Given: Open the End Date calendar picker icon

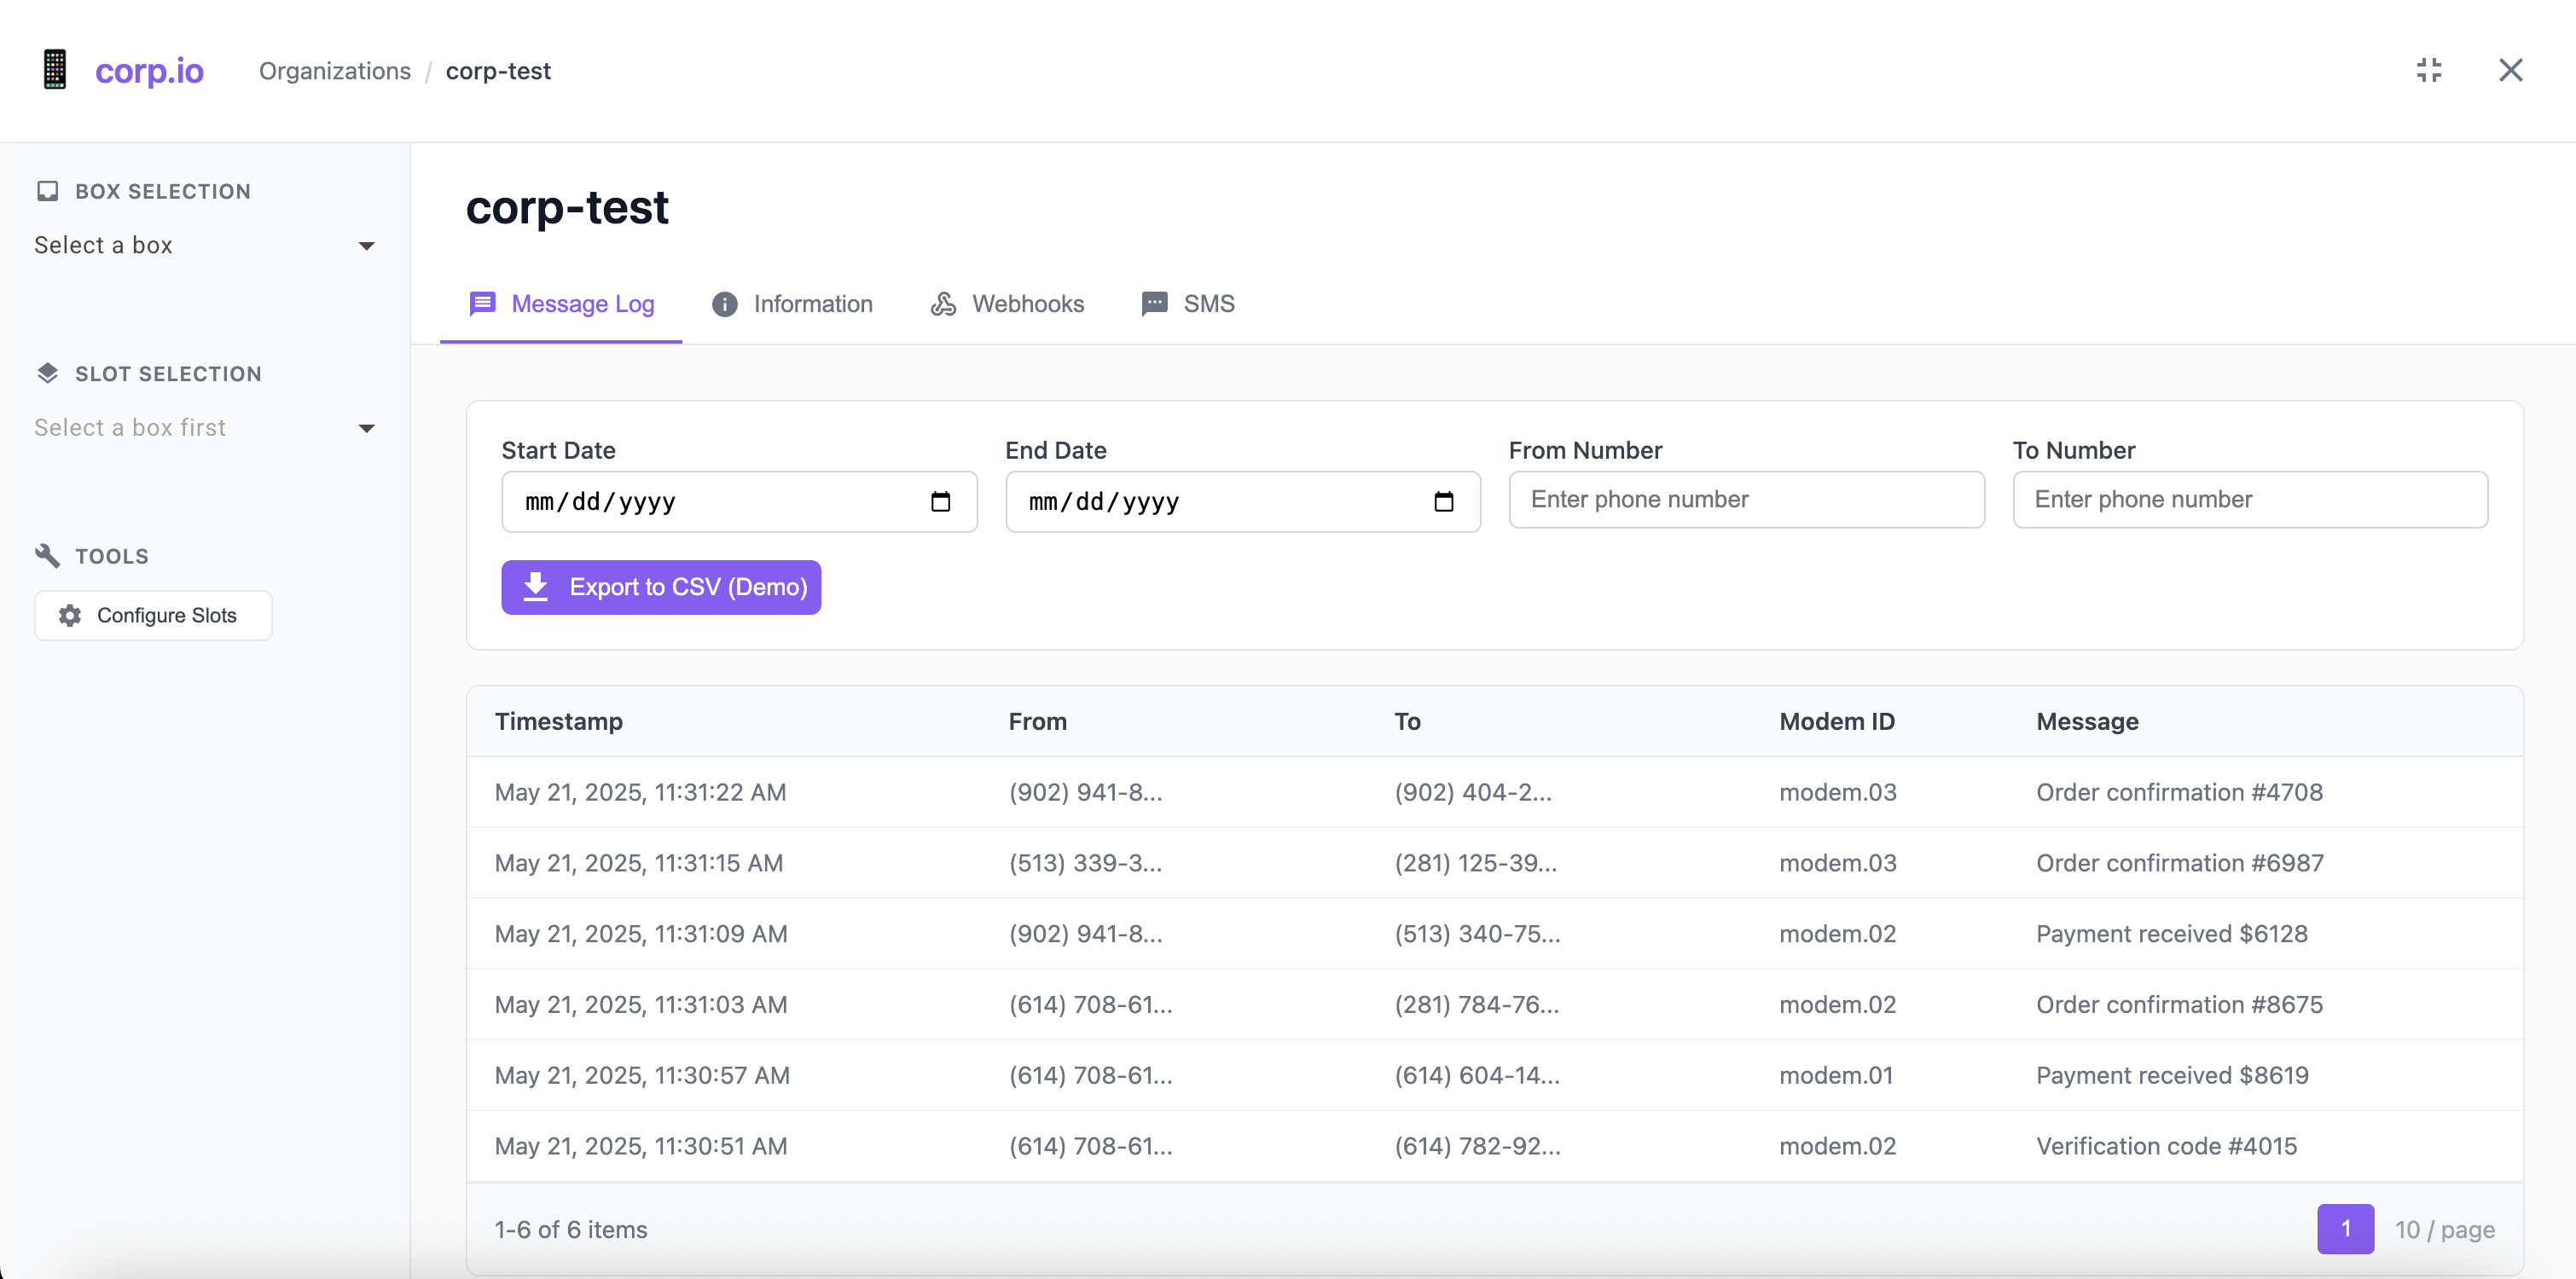Looking at the screenshot, I should tap(1444, 502).
